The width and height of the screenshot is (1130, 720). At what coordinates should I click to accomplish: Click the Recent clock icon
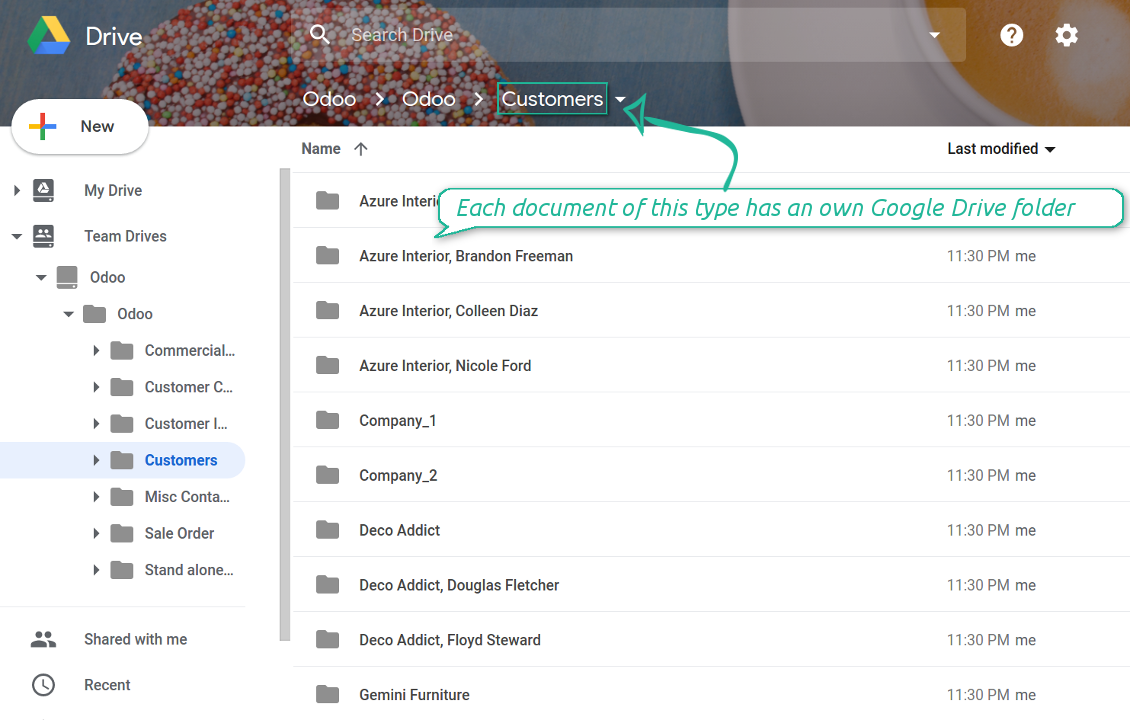click(43, 685)
